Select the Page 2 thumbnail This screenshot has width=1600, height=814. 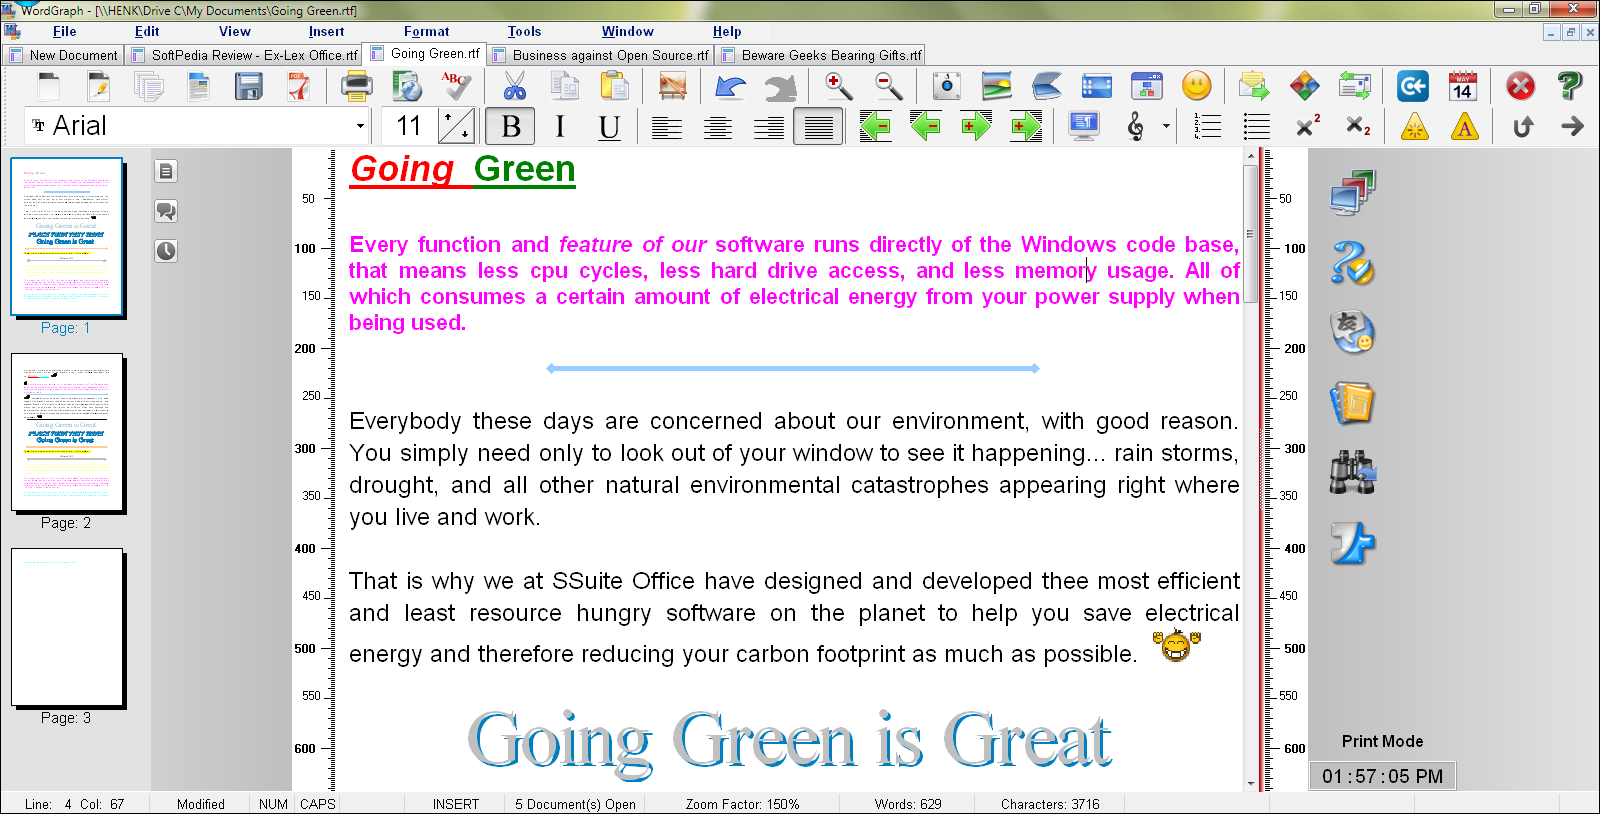[x=67, y=432]
